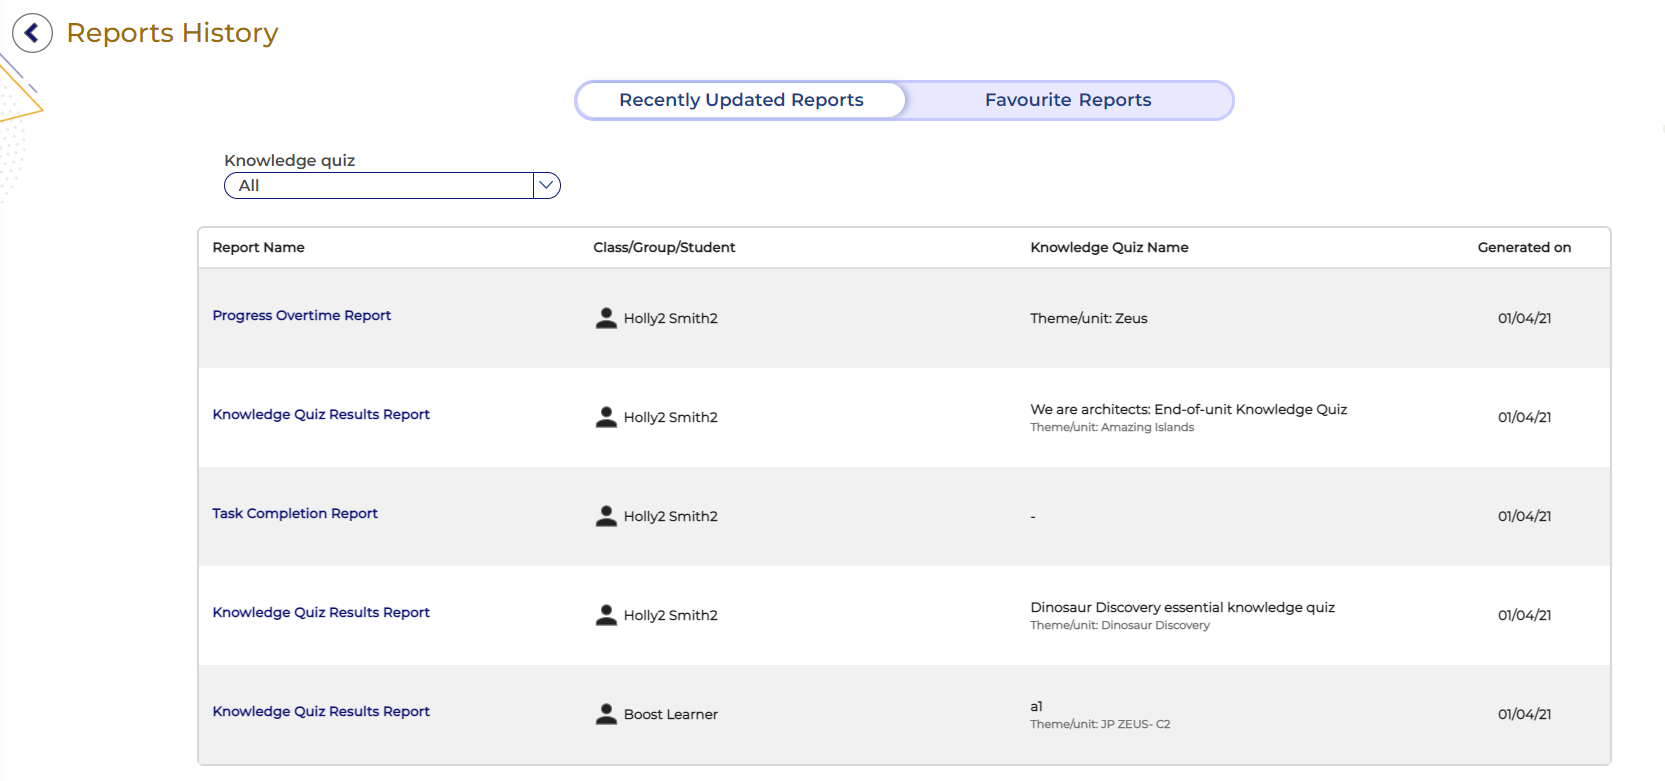Click the back arrow beside Reports History

point(32,33)
